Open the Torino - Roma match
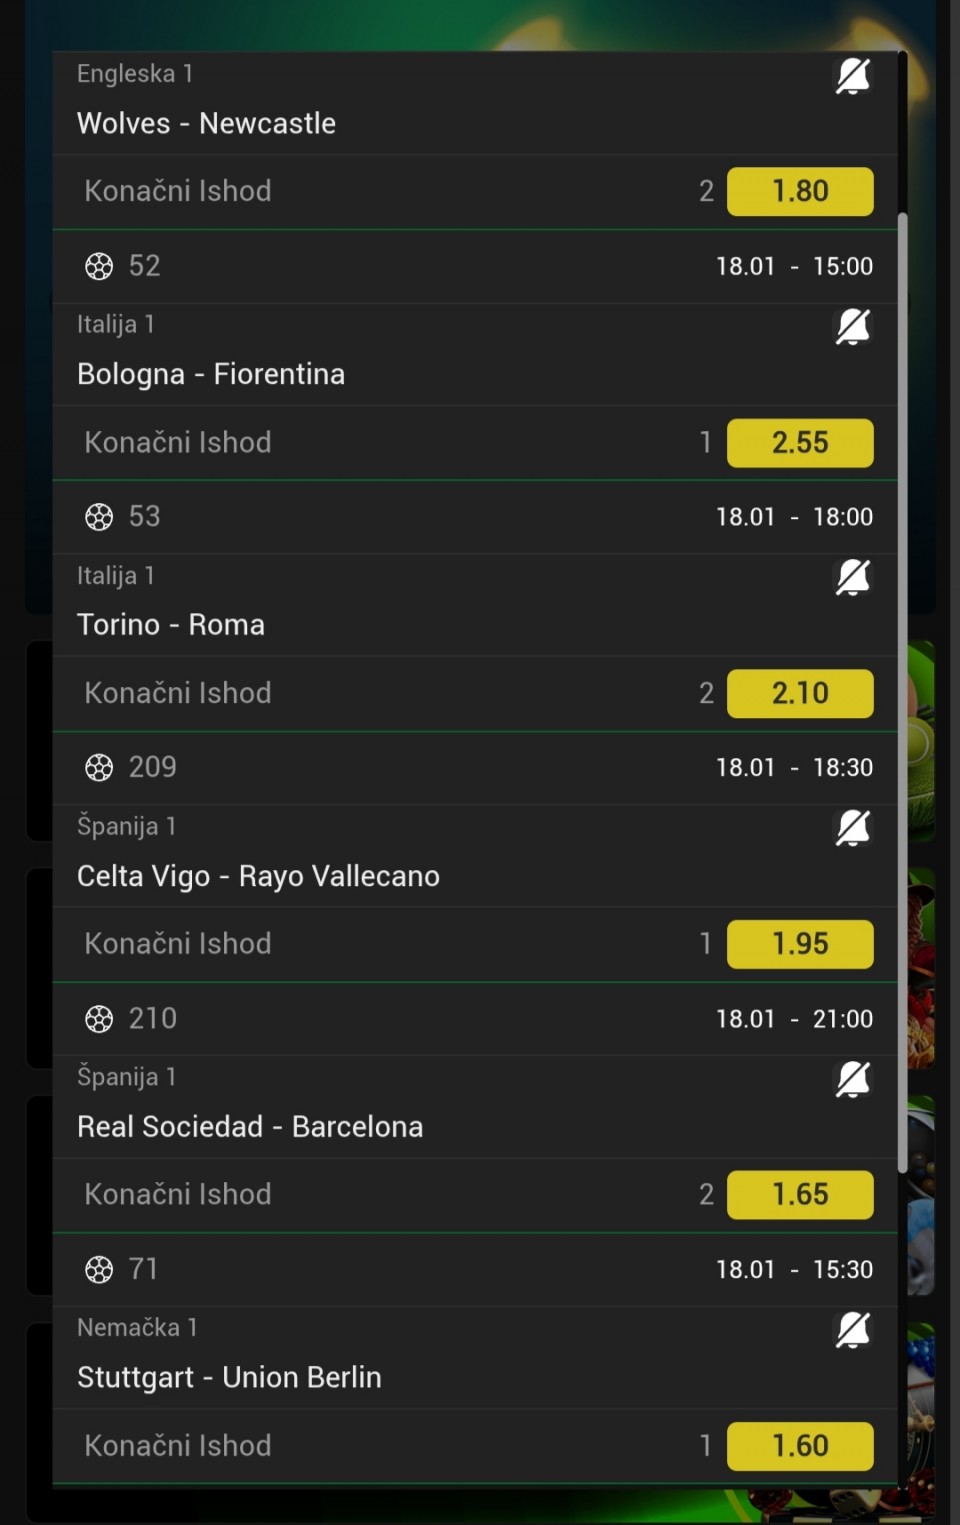The image size is (960, 1525). (x=171, y=625)
